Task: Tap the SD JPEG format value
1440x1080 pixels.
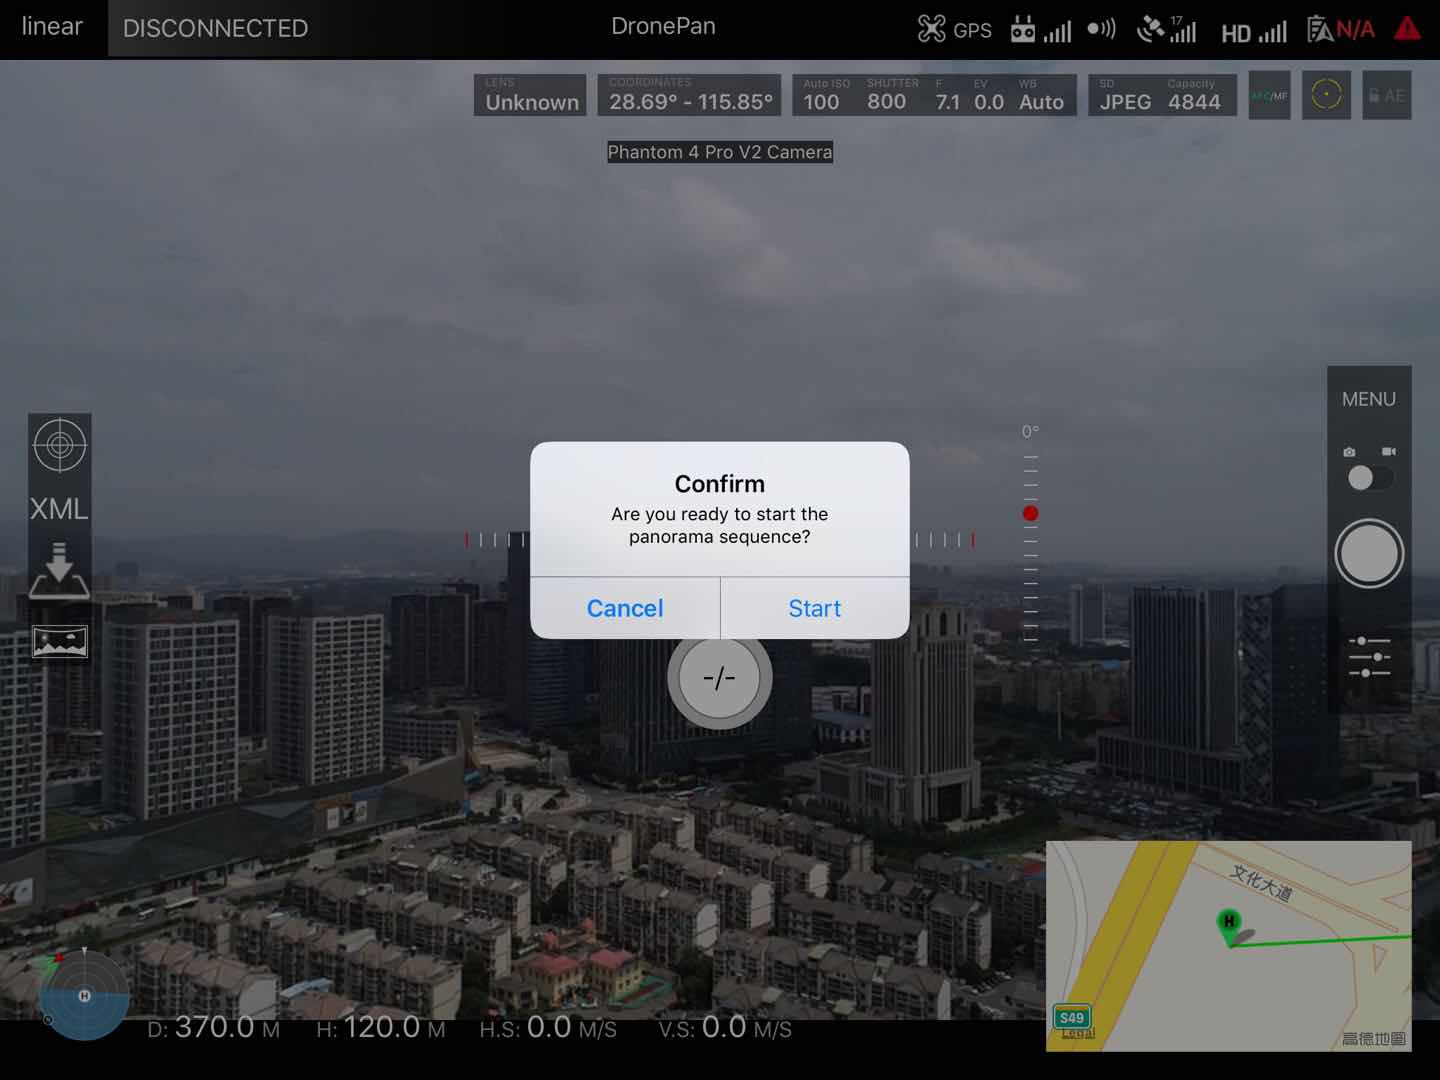Action: coord(1125,95)
